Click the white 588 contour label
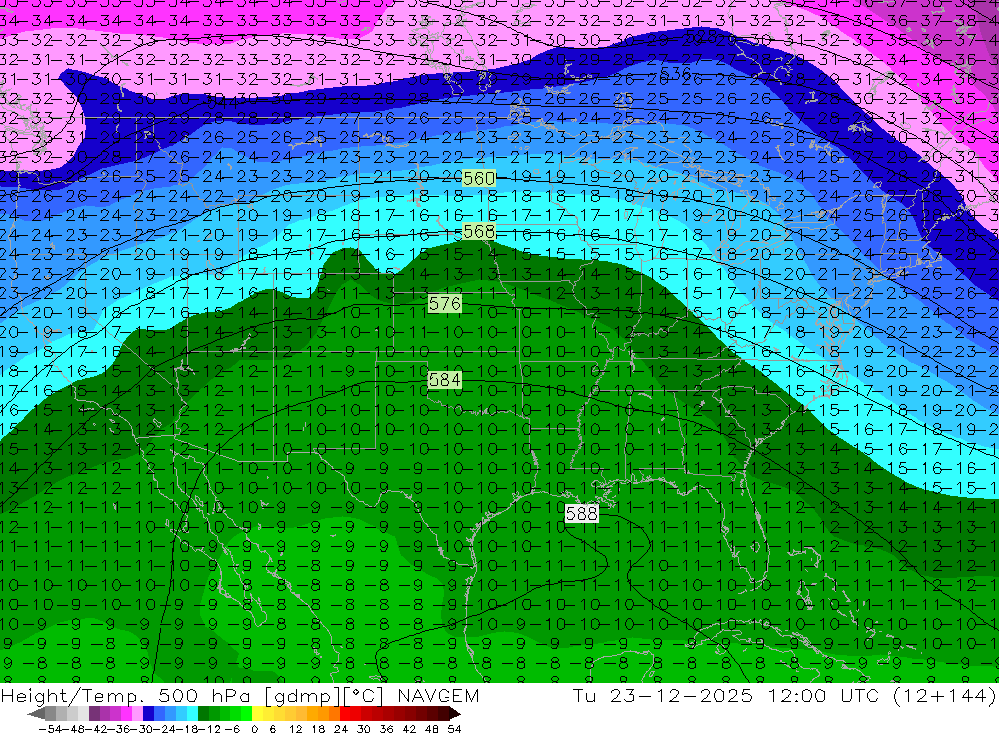 (581, 513)
